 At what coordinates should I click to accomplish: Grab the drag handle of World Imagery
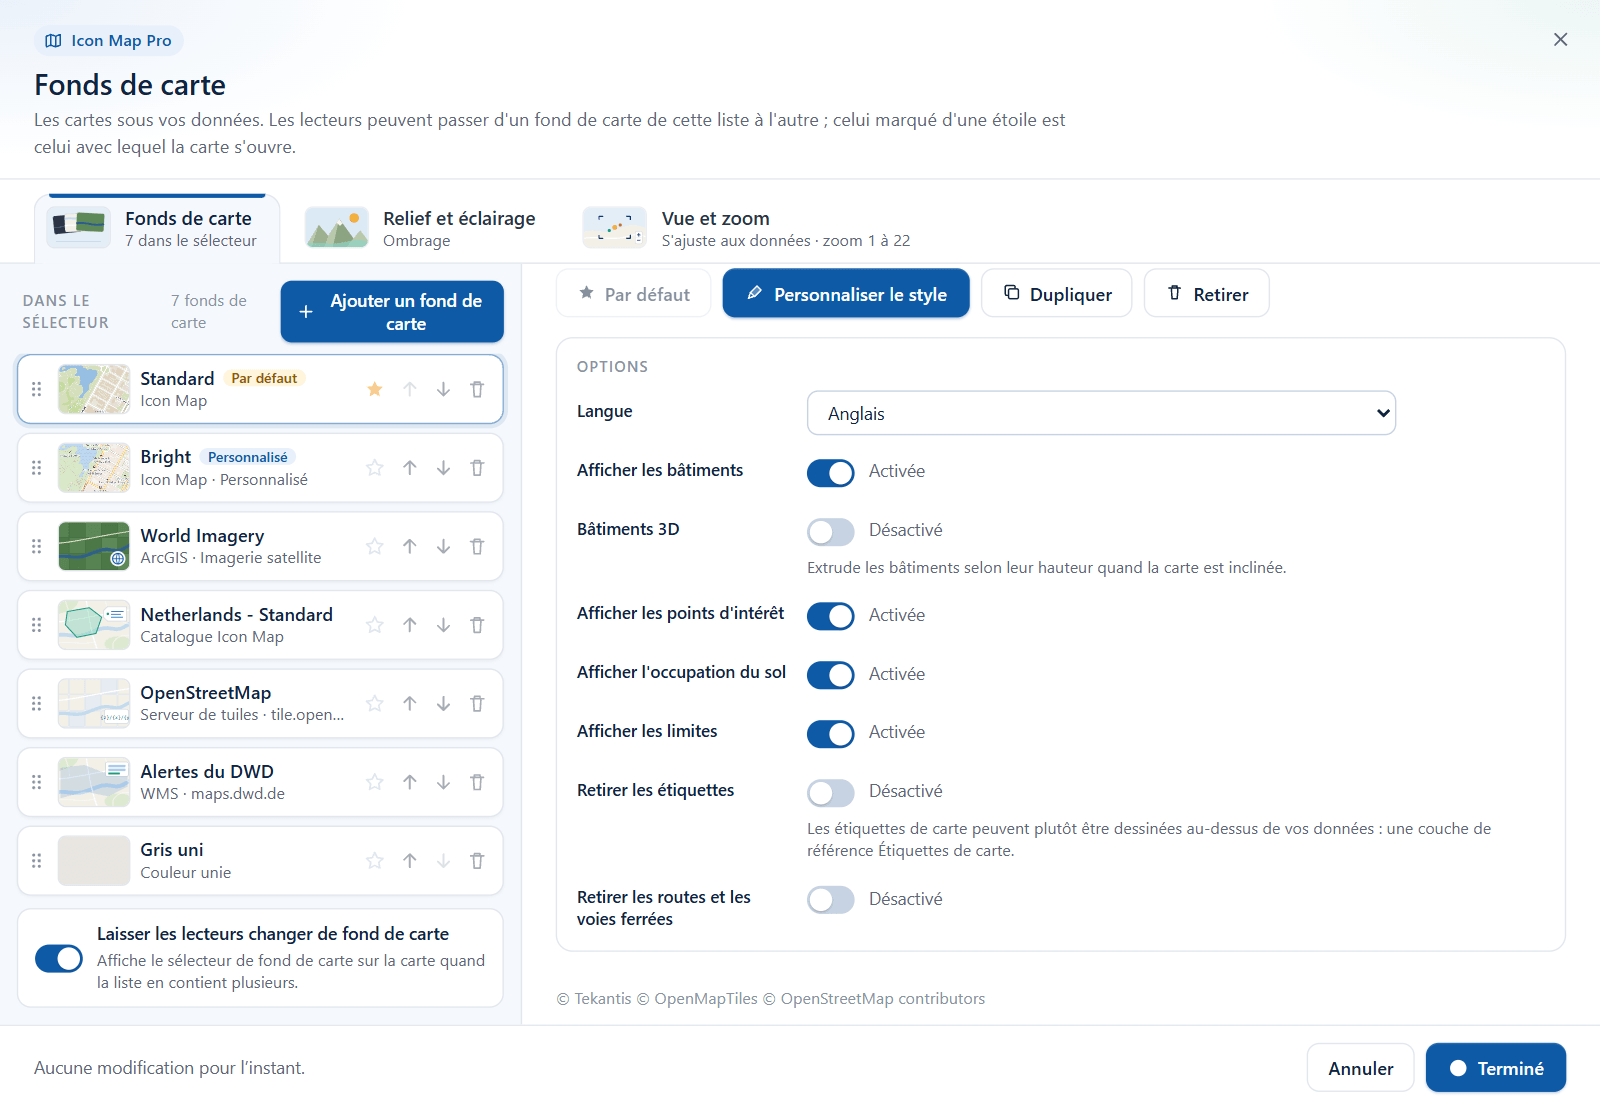pyautogui.click(x=37, y=546)
